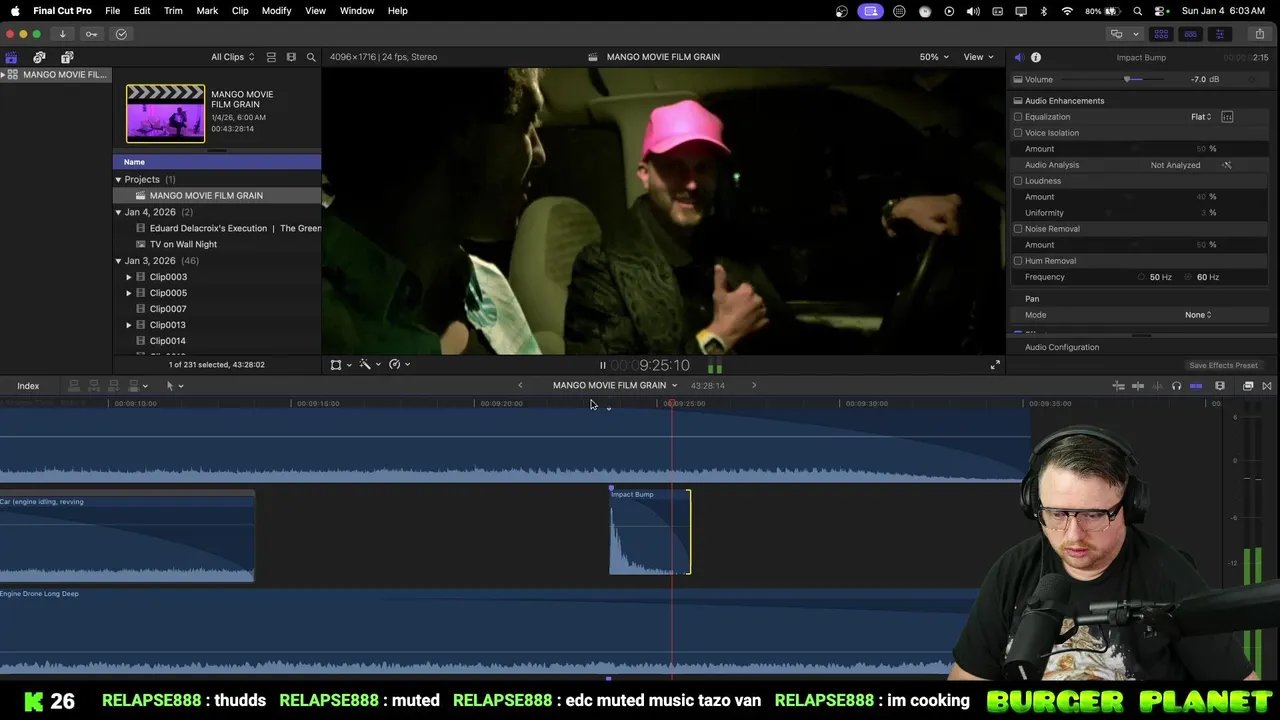Open the Keyword Editor key icon
The image size is (1280, 720).
tap(91, 34)
